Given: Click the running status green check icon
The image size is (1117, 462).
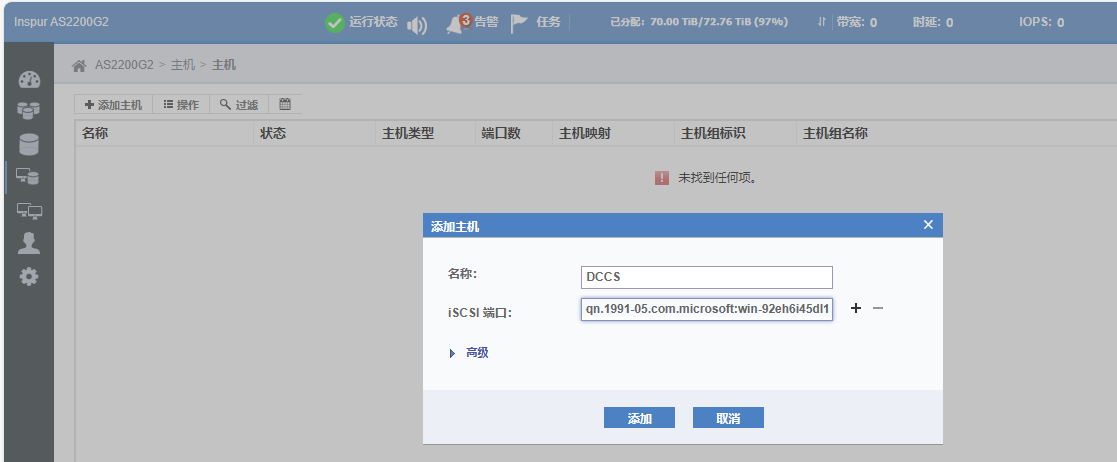Looking at the screenshot, I should pos(334,23).
